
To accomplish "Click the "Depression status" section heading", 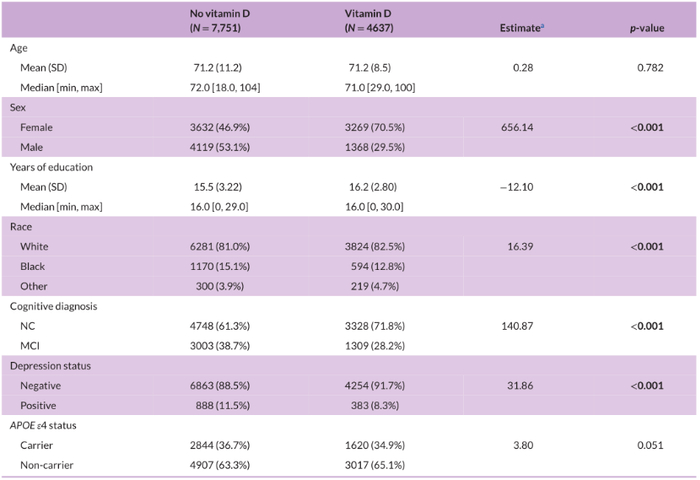I will (52, 365).
